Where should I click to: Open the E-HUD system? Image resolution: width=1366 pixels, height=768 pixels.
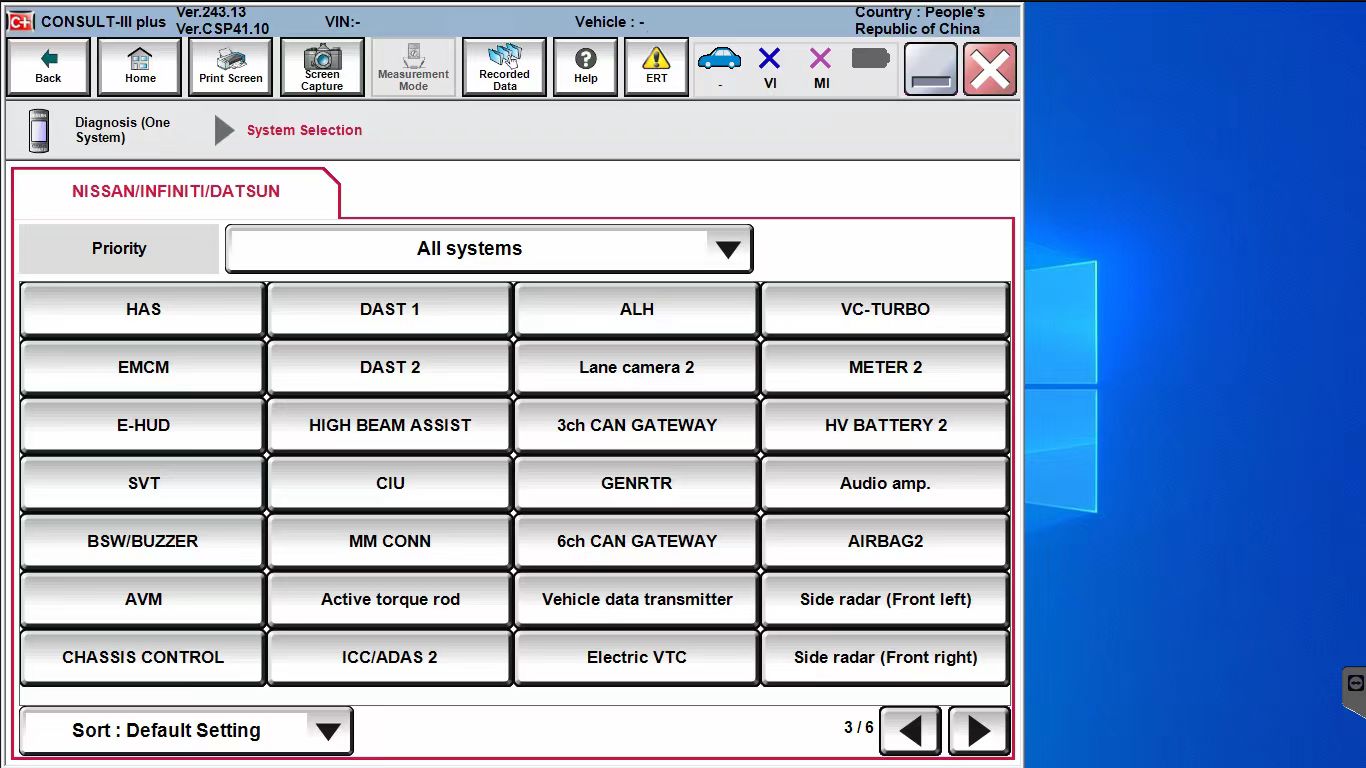pos(143,426)
